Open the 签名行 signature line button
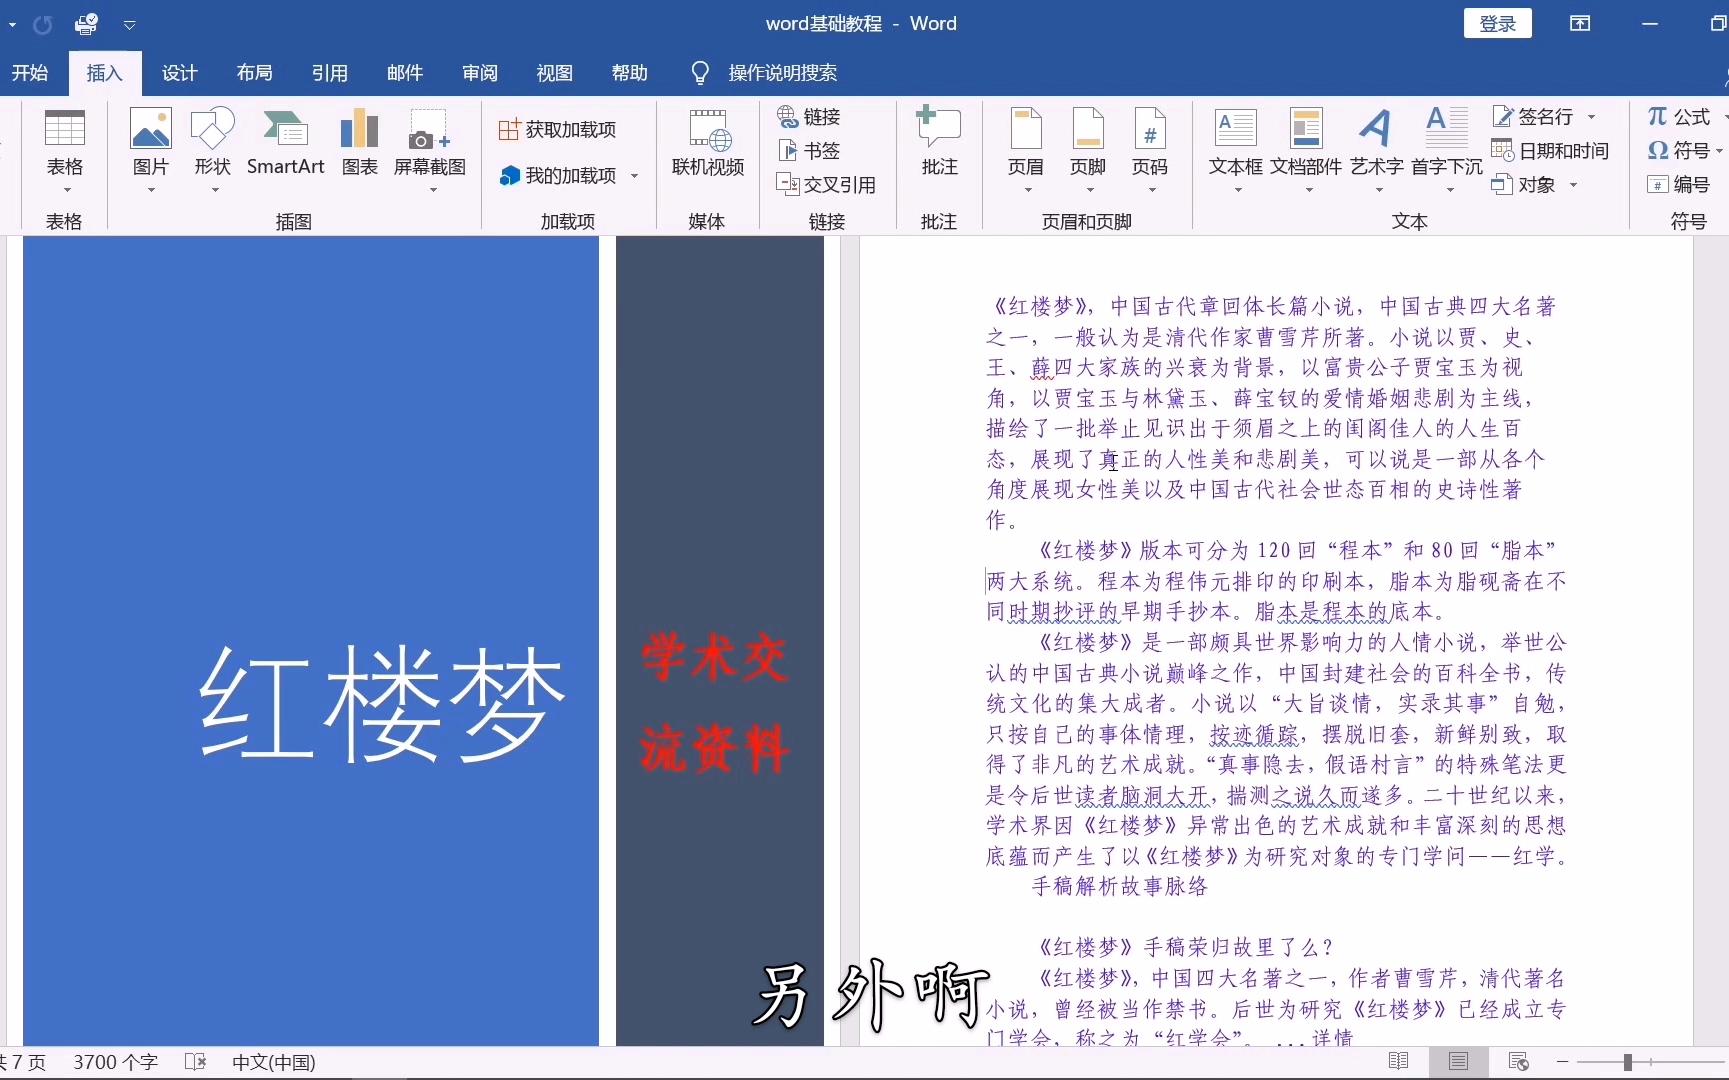 click(1533, 117)
